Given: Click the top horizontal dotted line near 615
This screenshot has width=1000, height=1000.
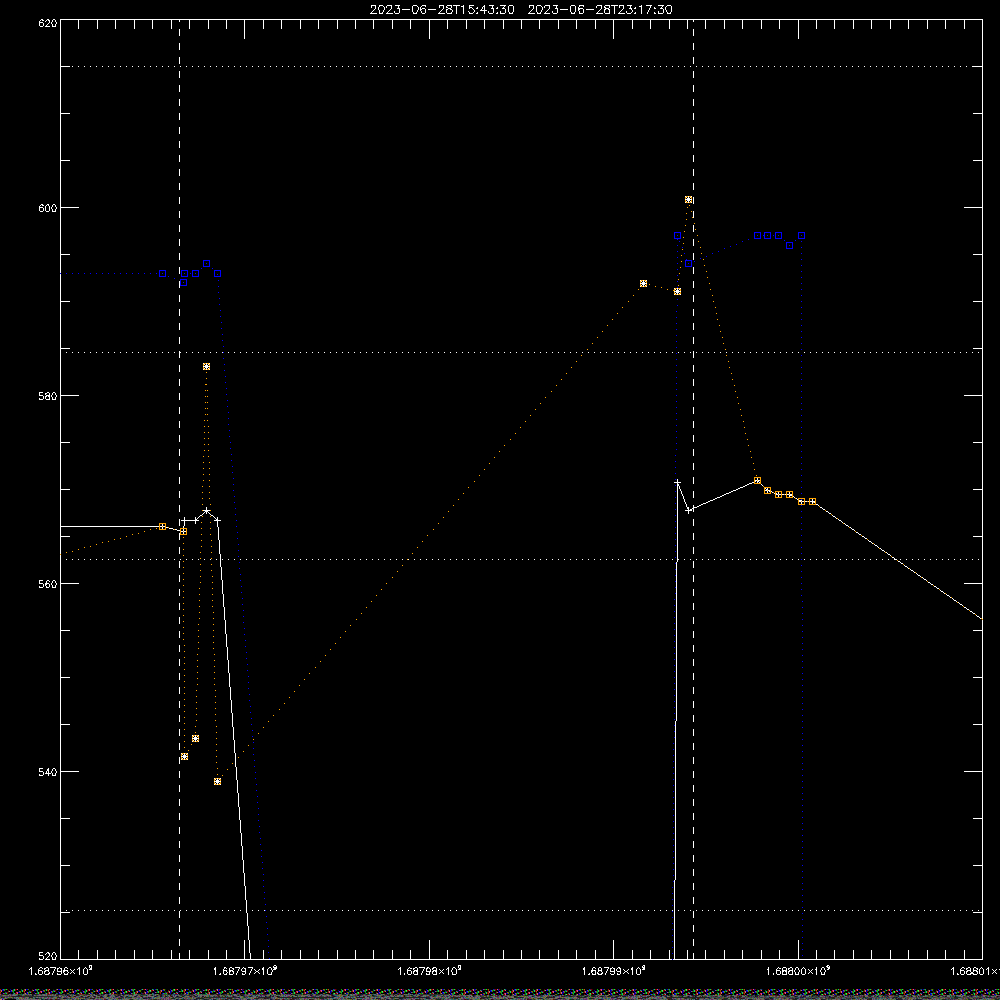Looking at the screenshot, I should click(521, 66).
